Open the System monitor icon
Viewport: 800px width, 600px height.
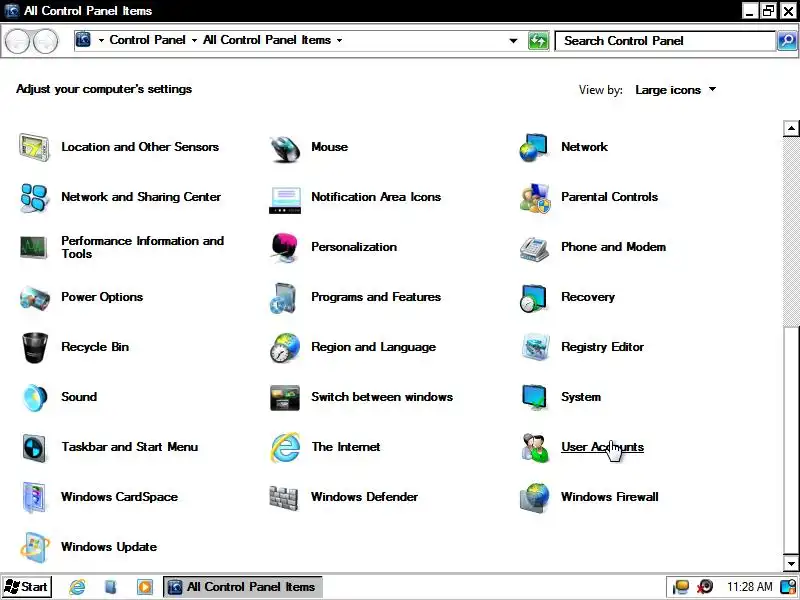point(534,397)
